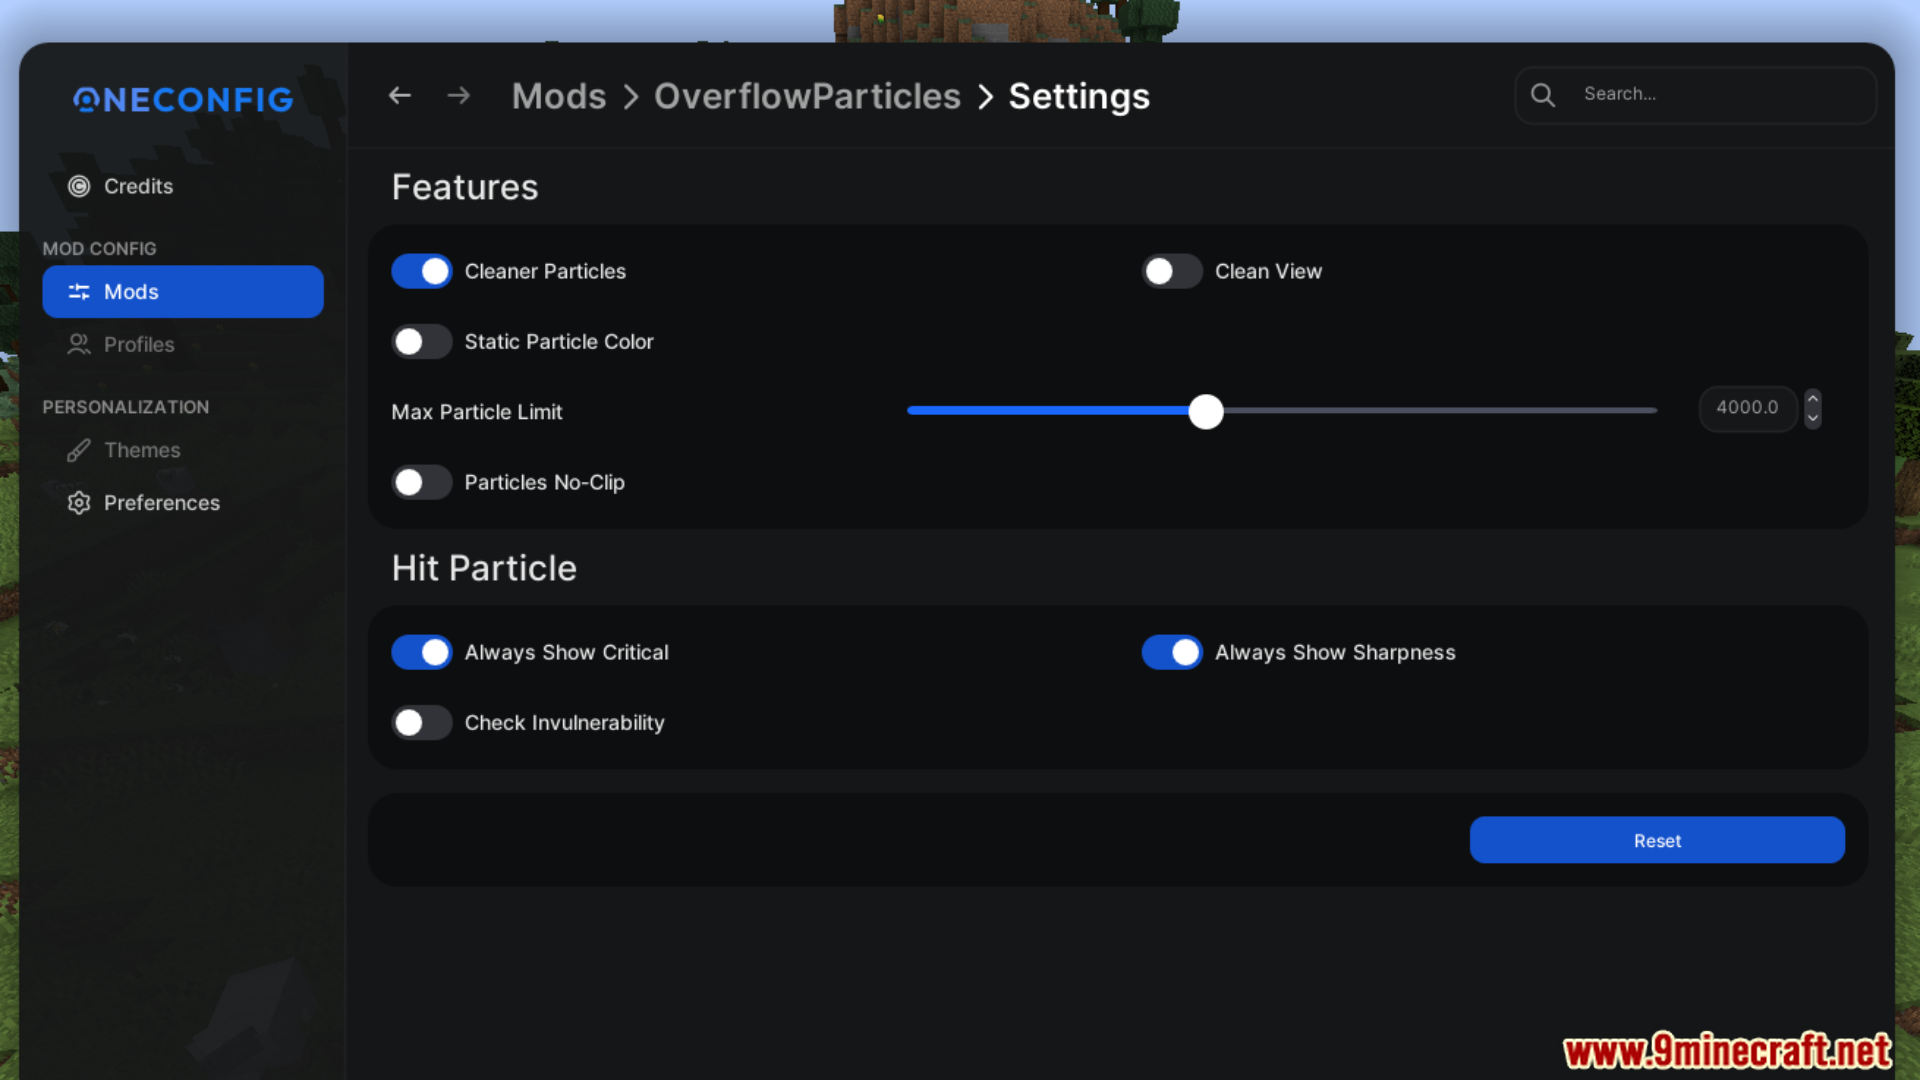Click the forward arrow icon
The image size is (1920, 1080).
pyautogui.click(x=459, y=96)
